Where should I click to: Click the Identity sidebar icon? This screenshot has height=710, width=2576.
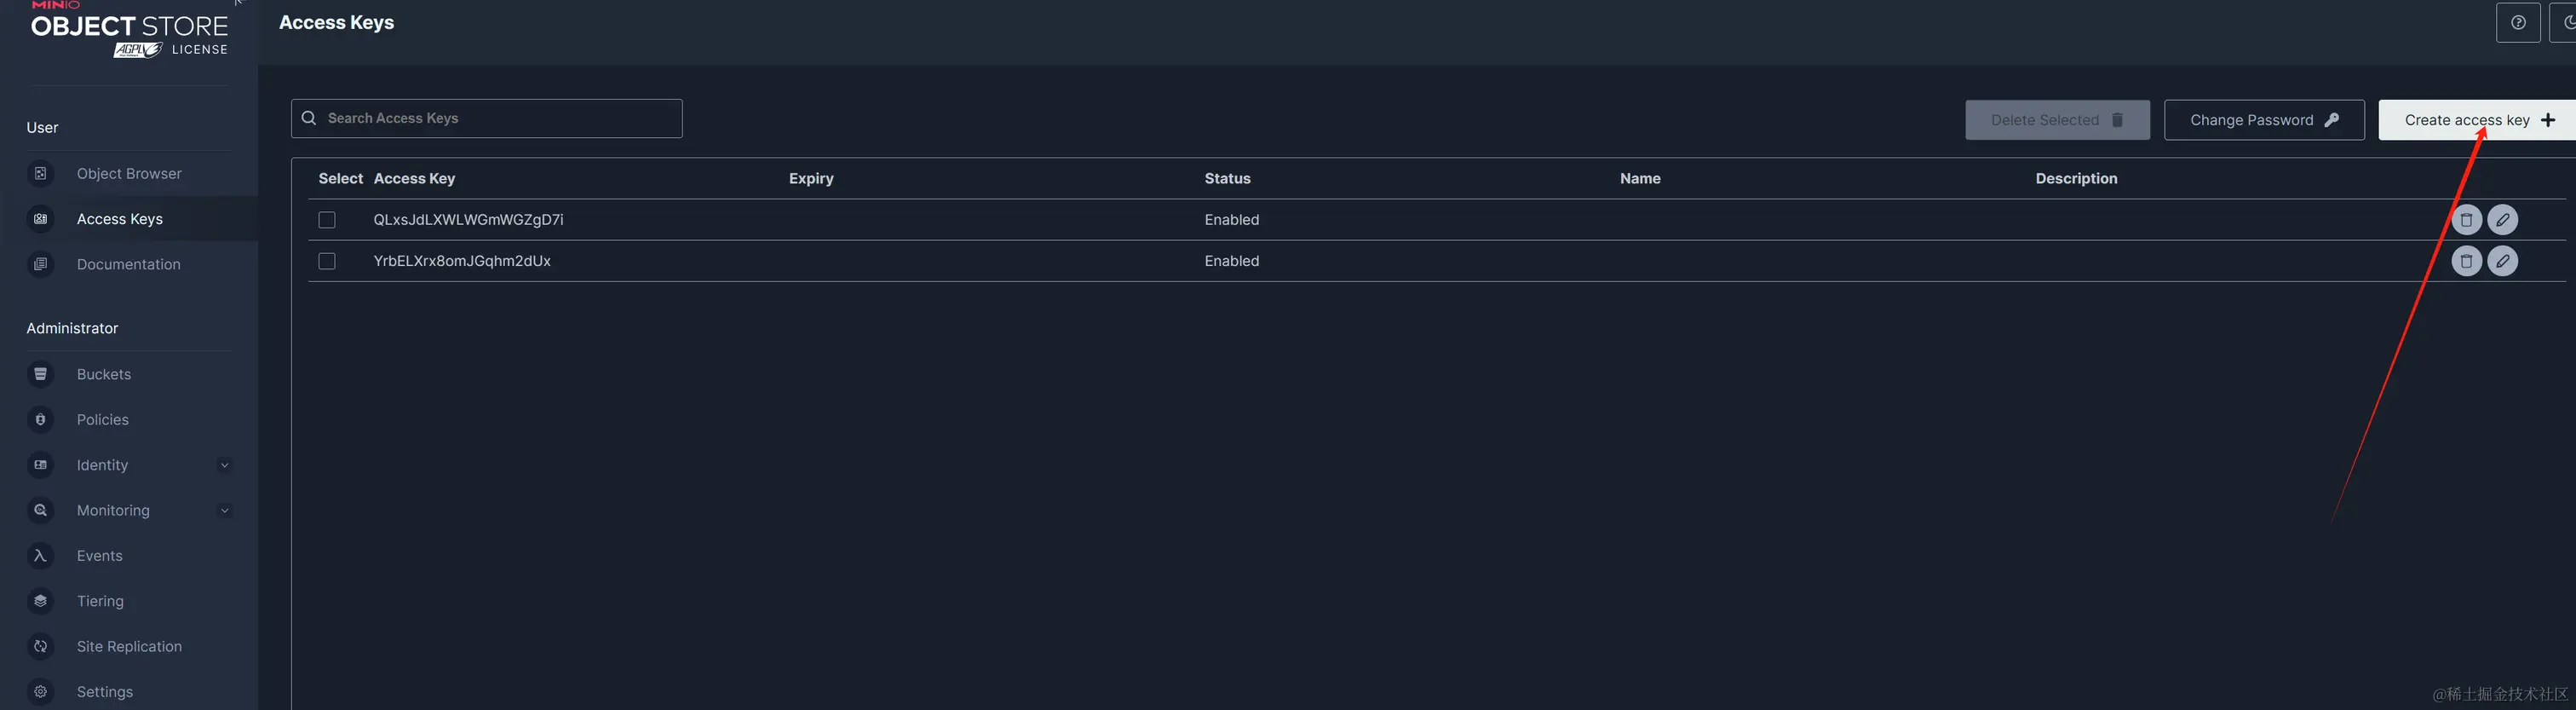(x=41, y=465)
